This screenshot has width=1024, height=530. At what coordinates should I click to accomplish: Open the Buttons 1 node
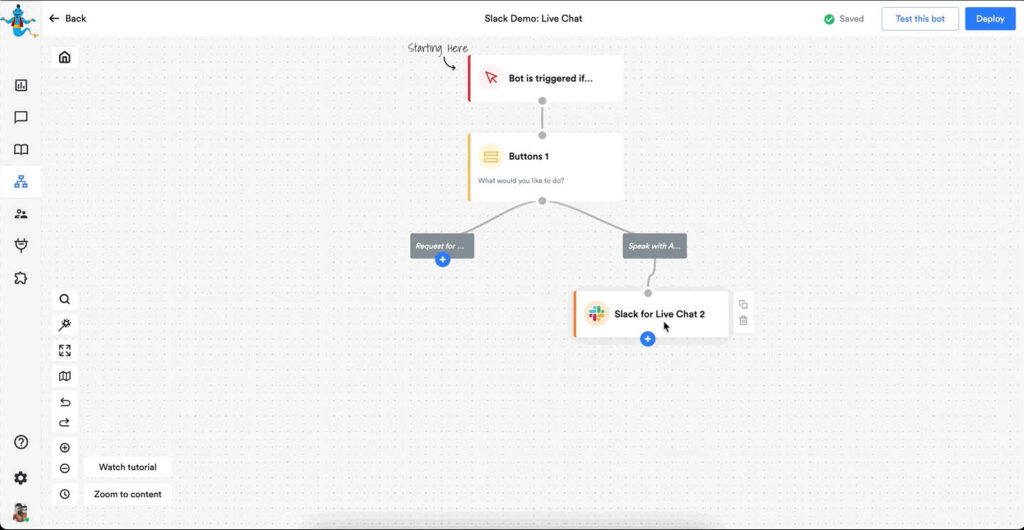coord(546,166)
